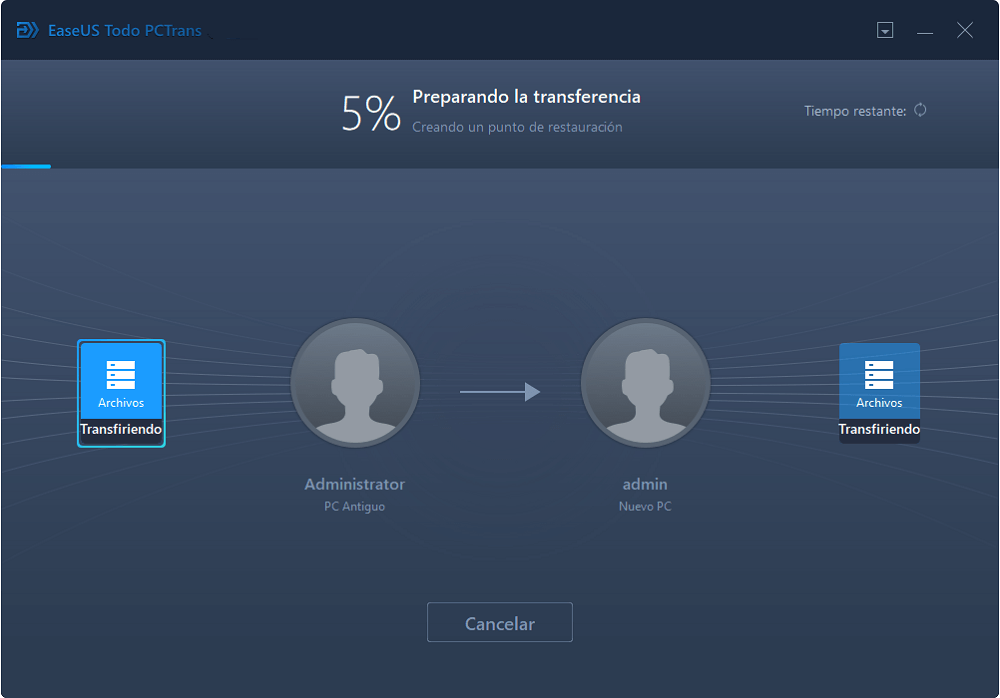Click the 'Nuevo PC' label
The height and width of the screenshot is (698, 1000).
[x=645, y=506]
